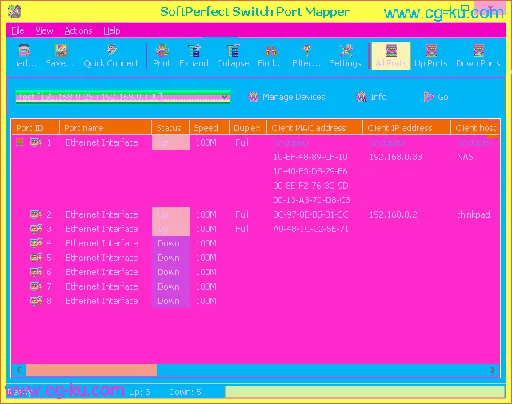Viewport: 512px width, 404px height.
Task: Click the Print toolbar icon
Action: (x=162, y=51)
